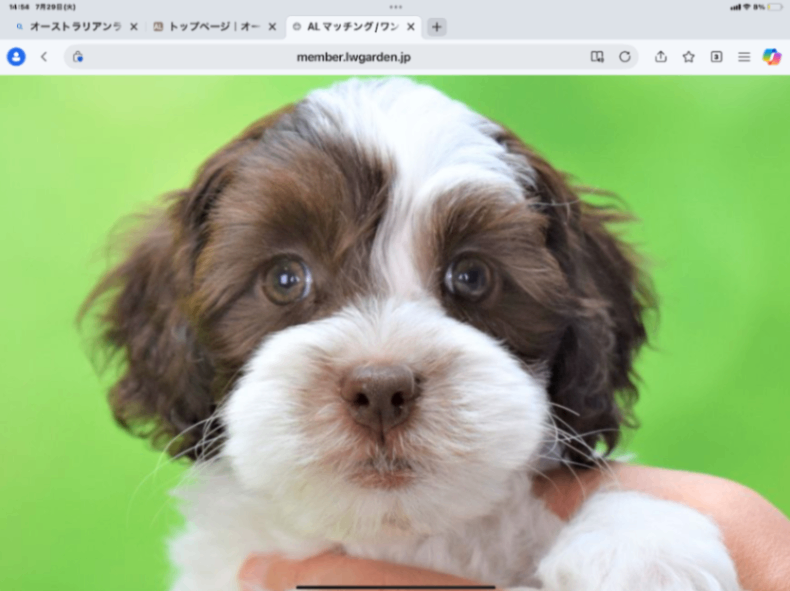Open the tab count switcher
790x591 pixels.
coord(716,56)
